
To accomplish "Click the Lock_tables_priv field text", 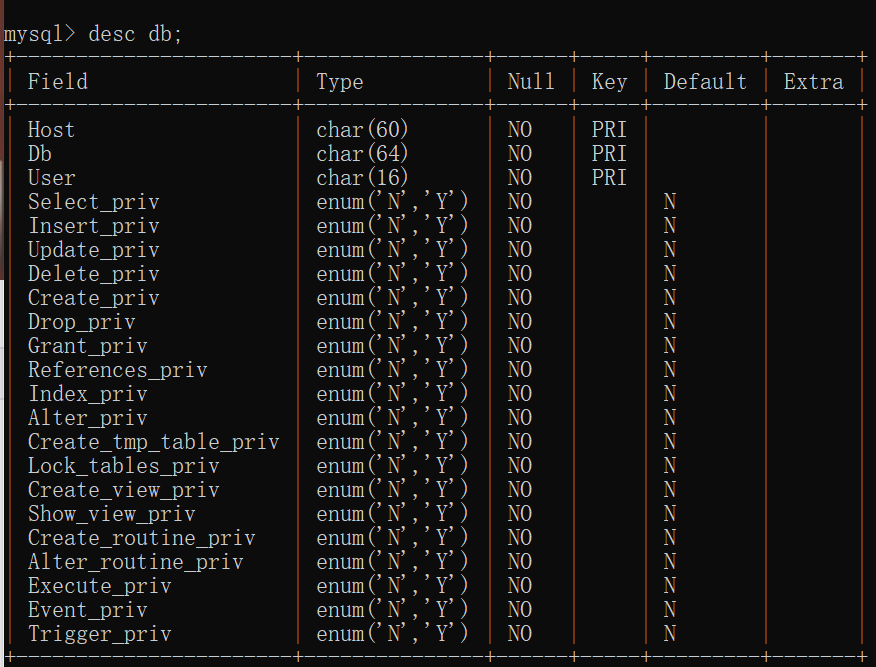I will click(123, 466).
